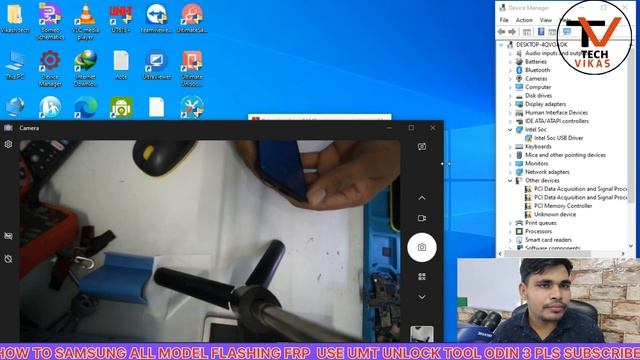Select Internet Download Manager desktop shortcut
The height and width of the screenshot is (360, 640).
click(86, 68)
